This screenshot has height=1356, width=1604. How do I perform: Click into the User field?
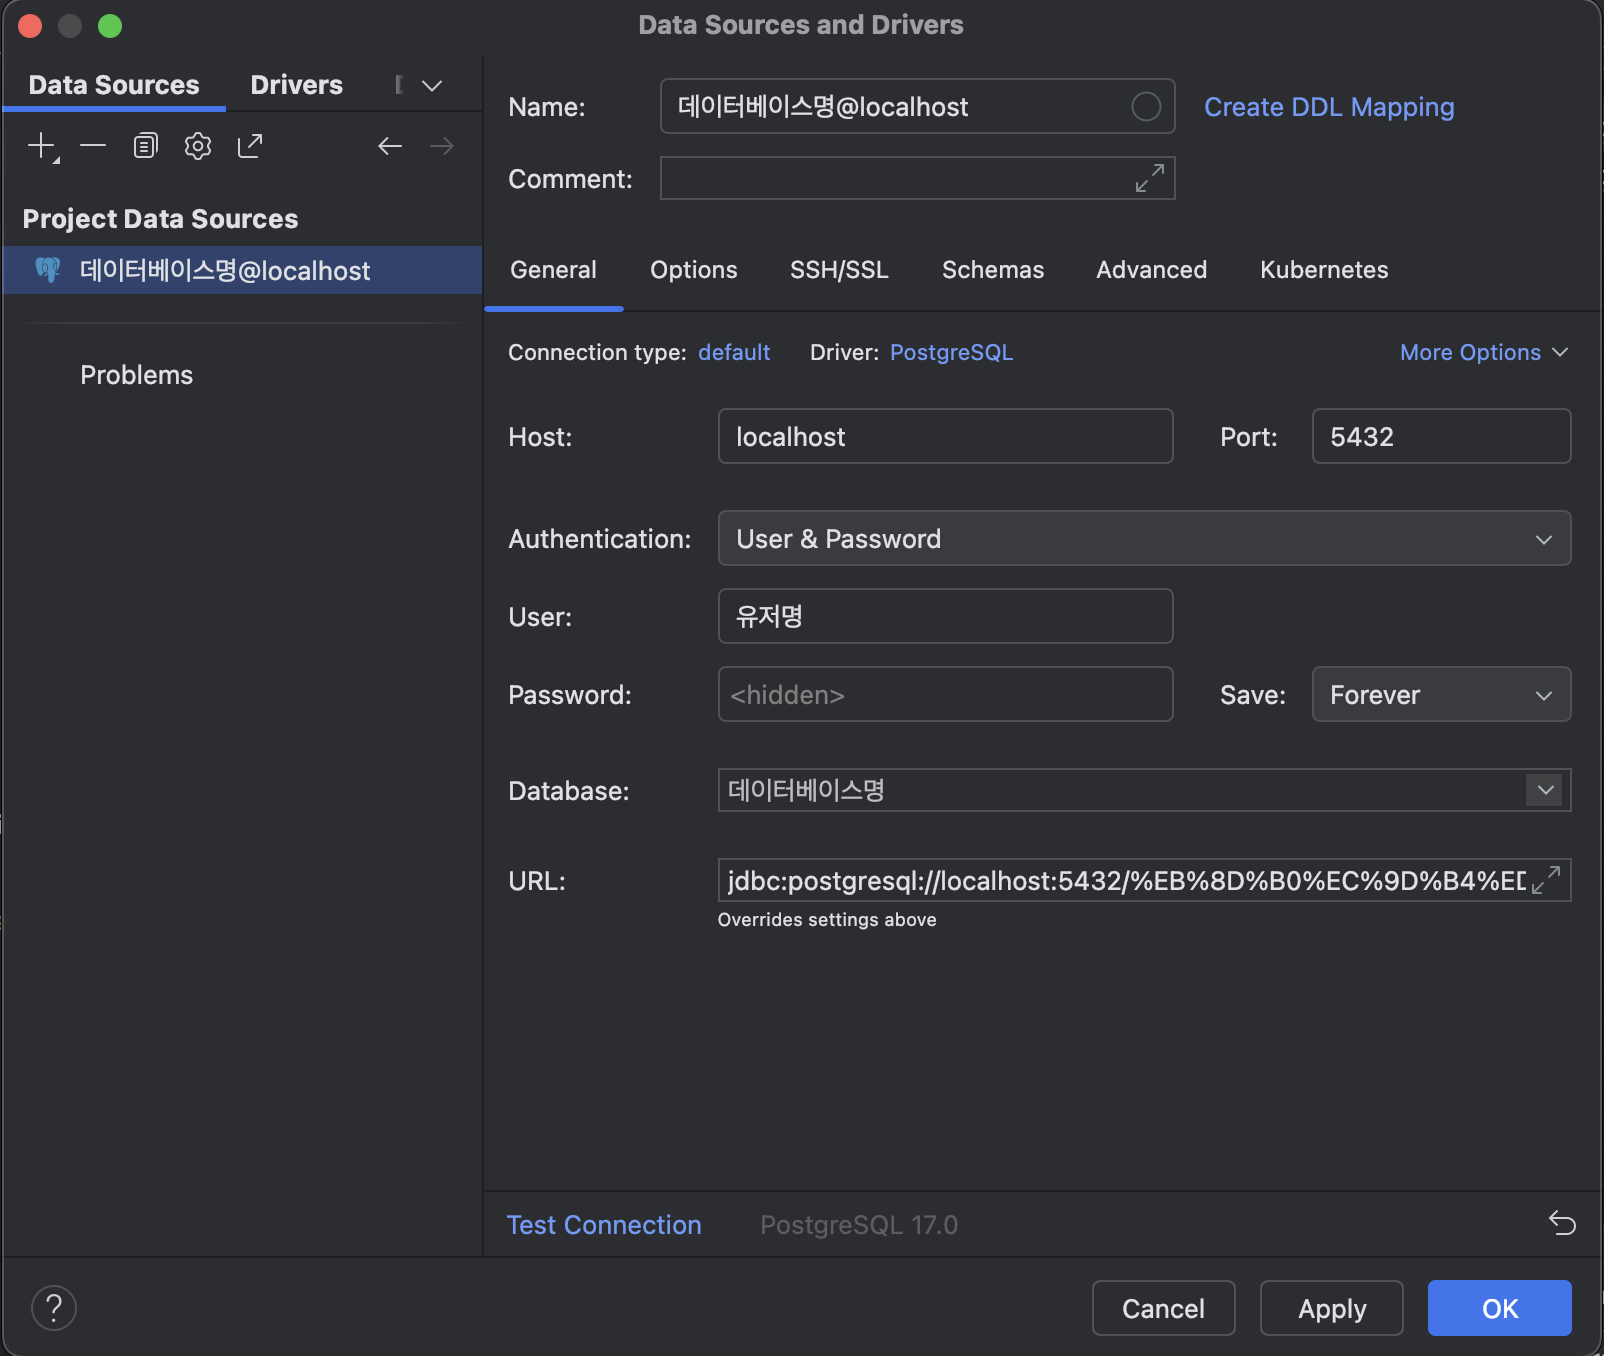coord(945,616)
